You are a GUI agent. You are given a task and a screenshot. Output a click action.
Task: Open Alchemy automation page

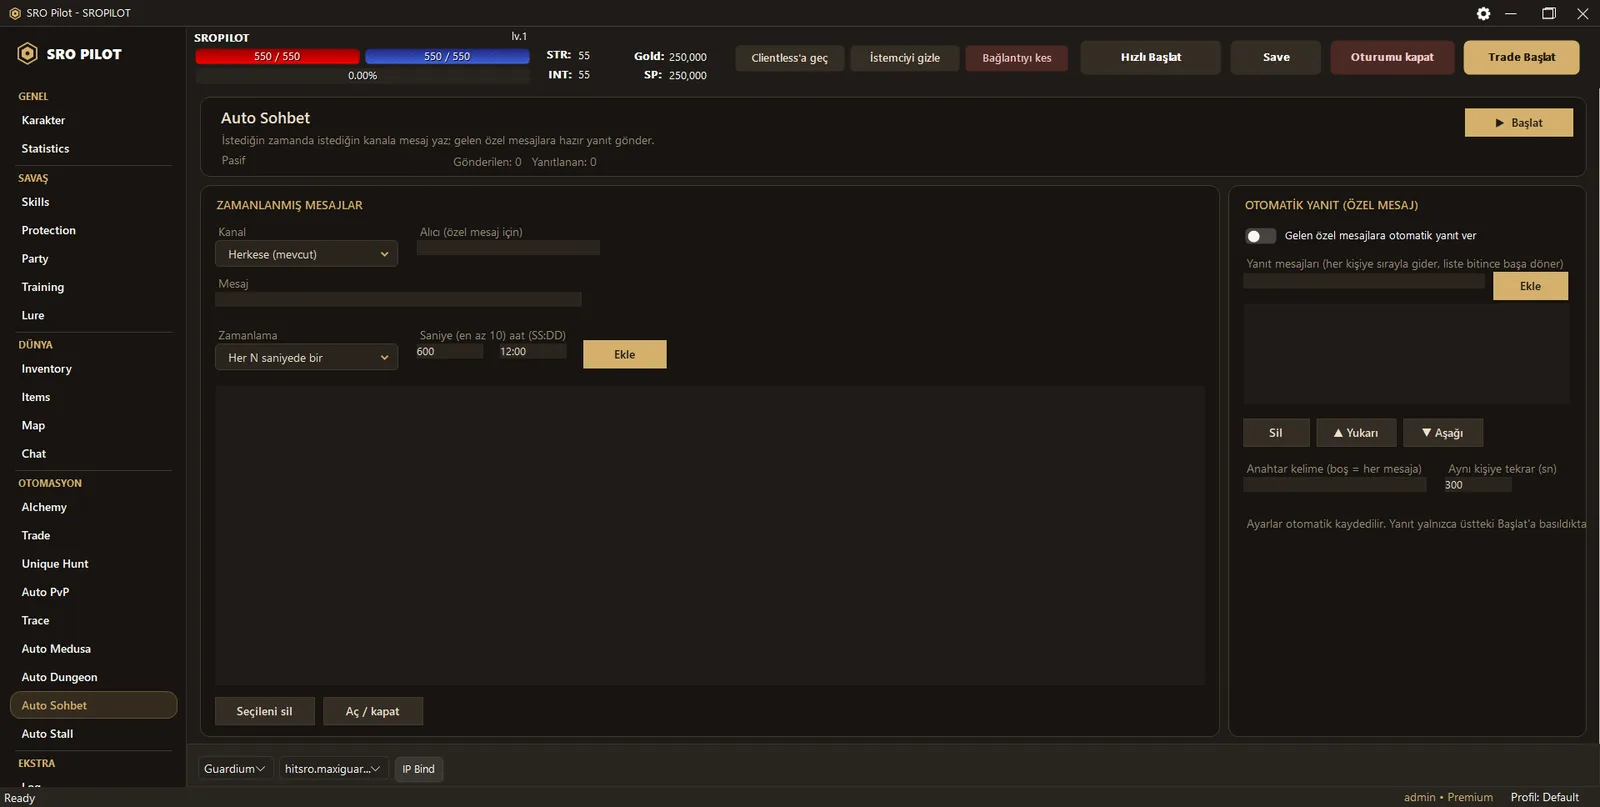click(44, 507)
